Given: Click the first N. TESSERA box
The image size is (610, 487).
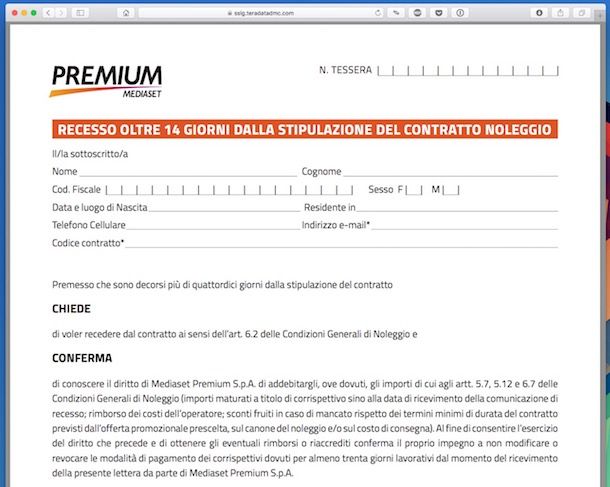Looking at the screenshot, I should 386,71.
